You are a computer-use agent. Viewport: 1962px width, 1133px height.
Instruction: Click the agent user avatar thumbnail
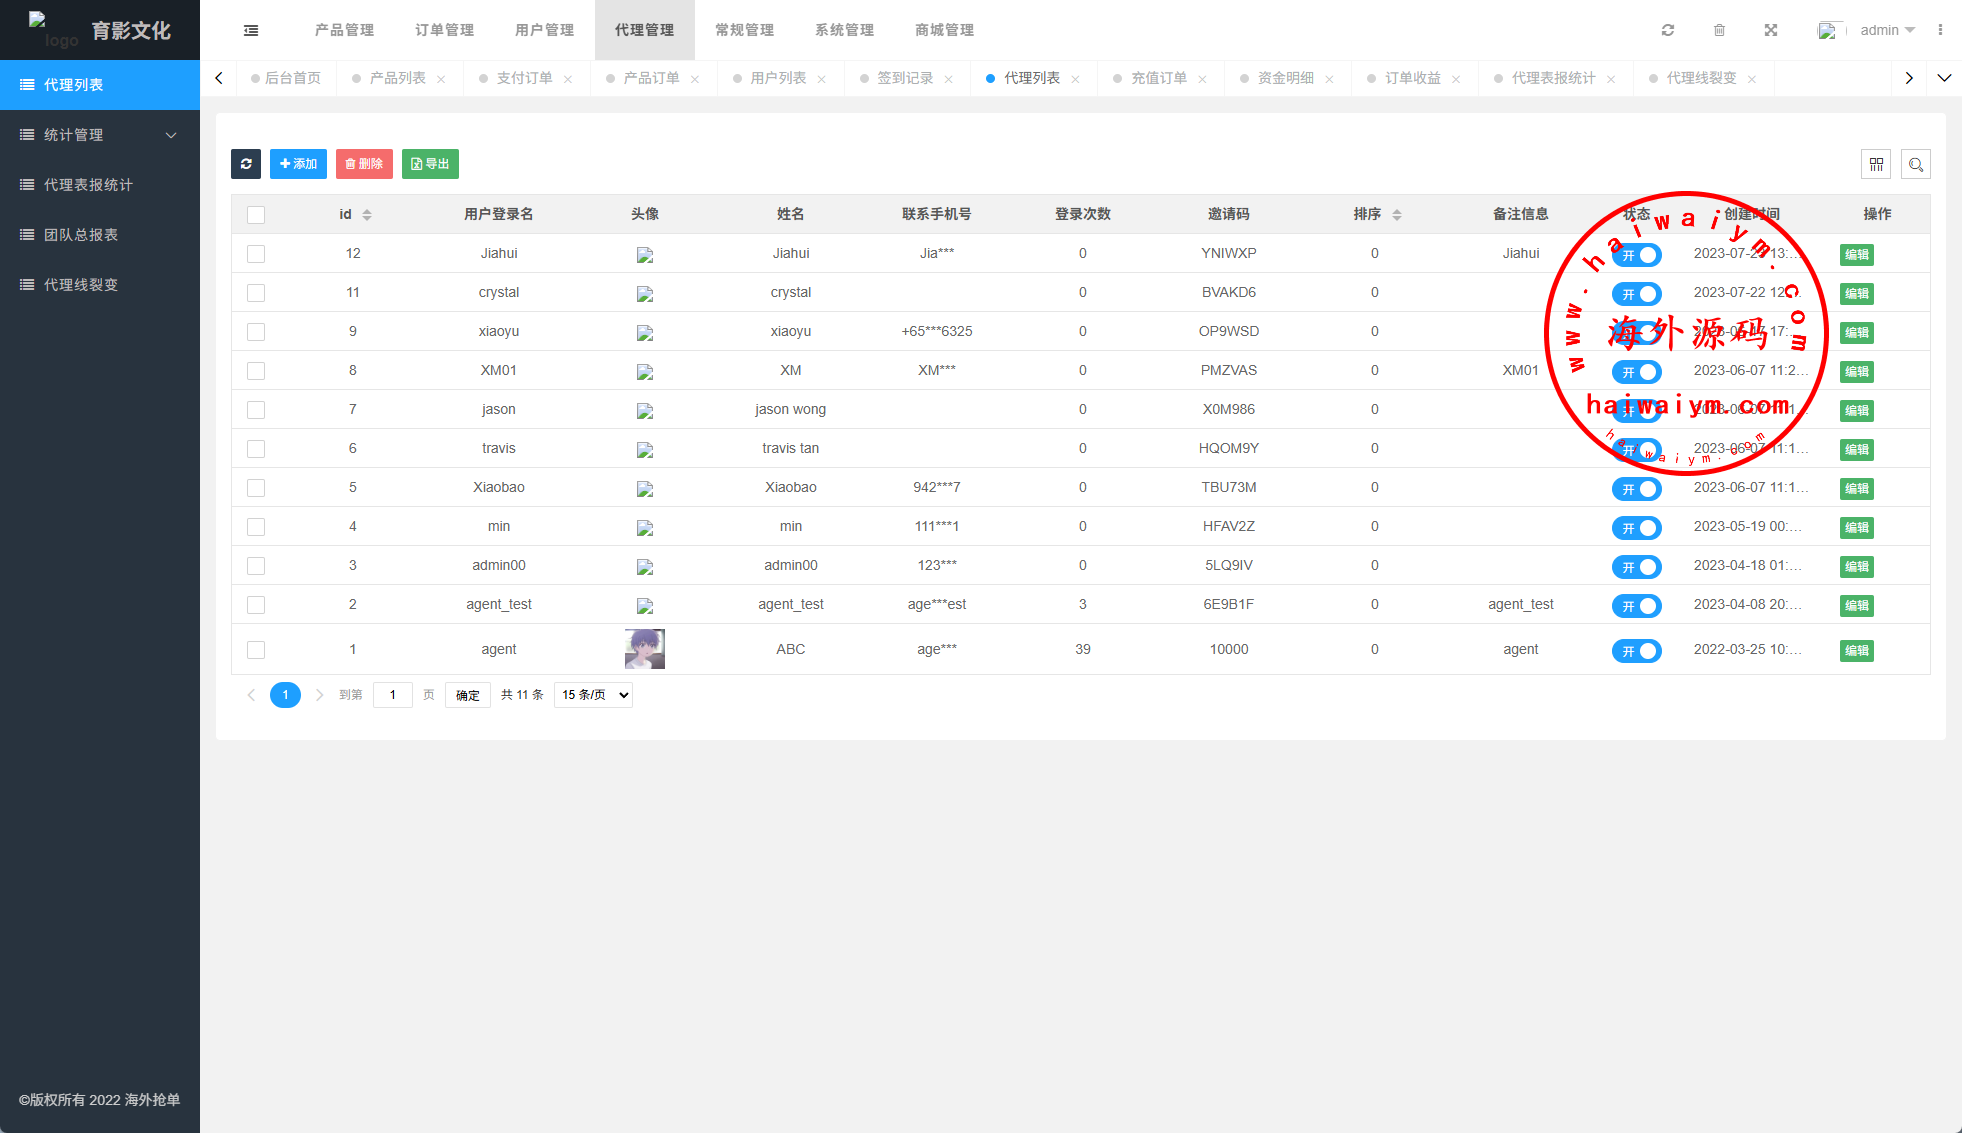pos(644,649)
